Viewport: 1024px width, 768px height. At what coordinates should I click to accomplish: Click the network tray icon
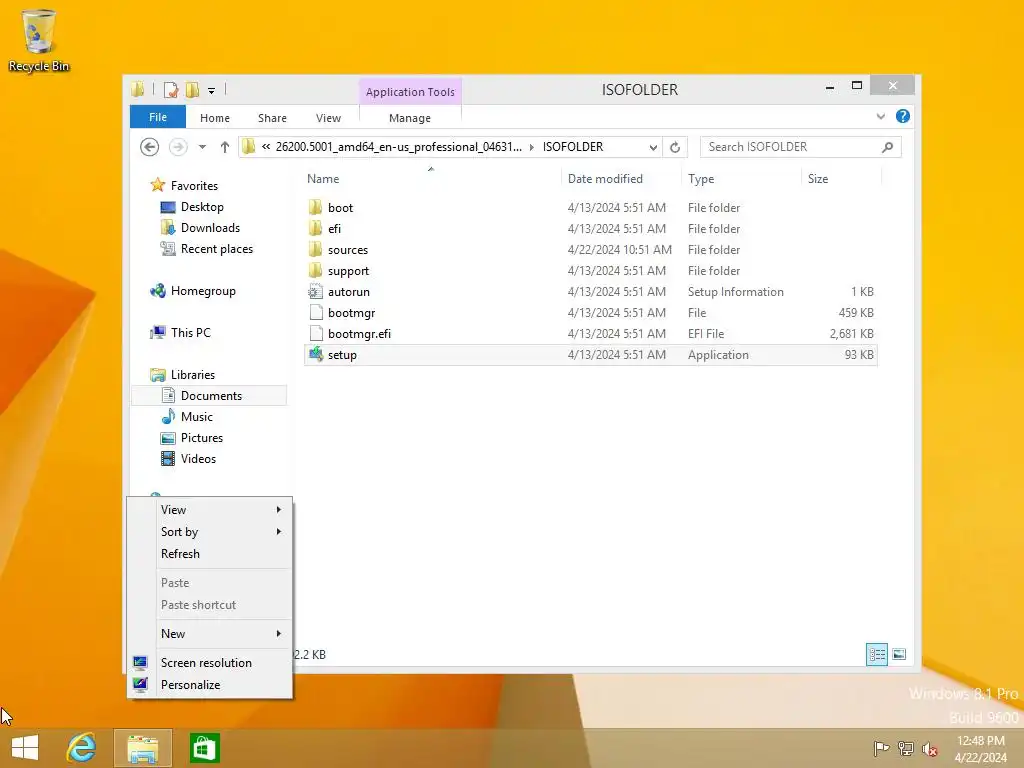(x=906, y=748)
